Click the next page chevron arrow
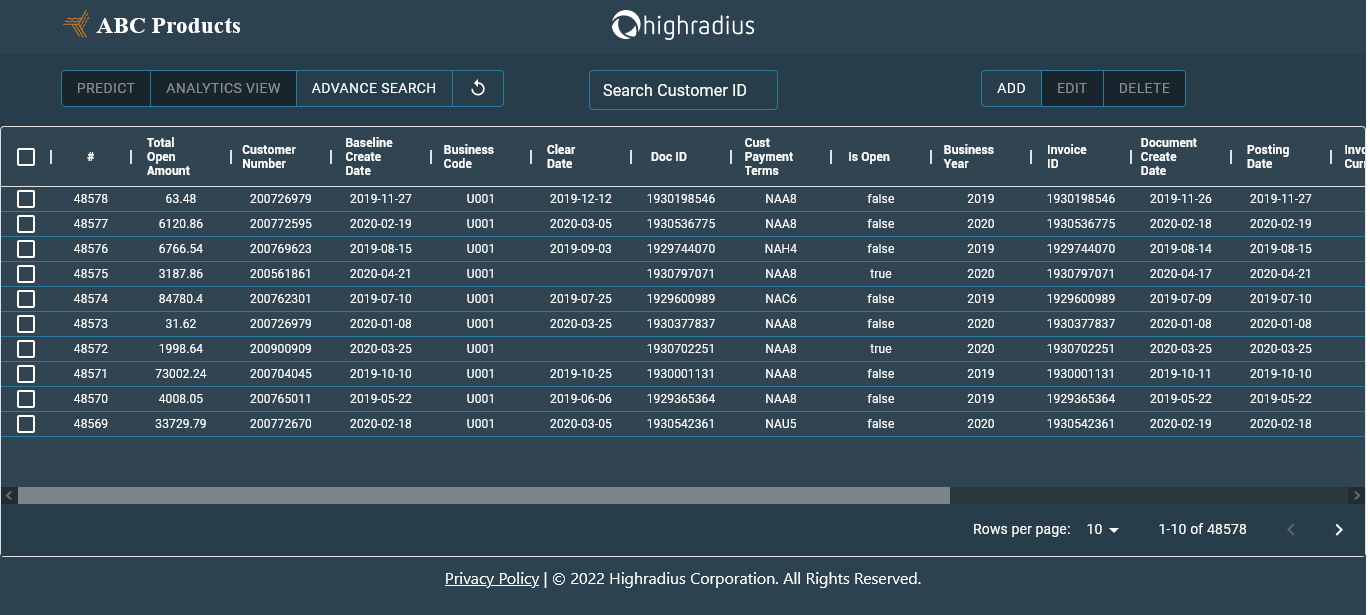Image resolution: width=1370 pixels, height=615 pixels. tap(1338, 529)
